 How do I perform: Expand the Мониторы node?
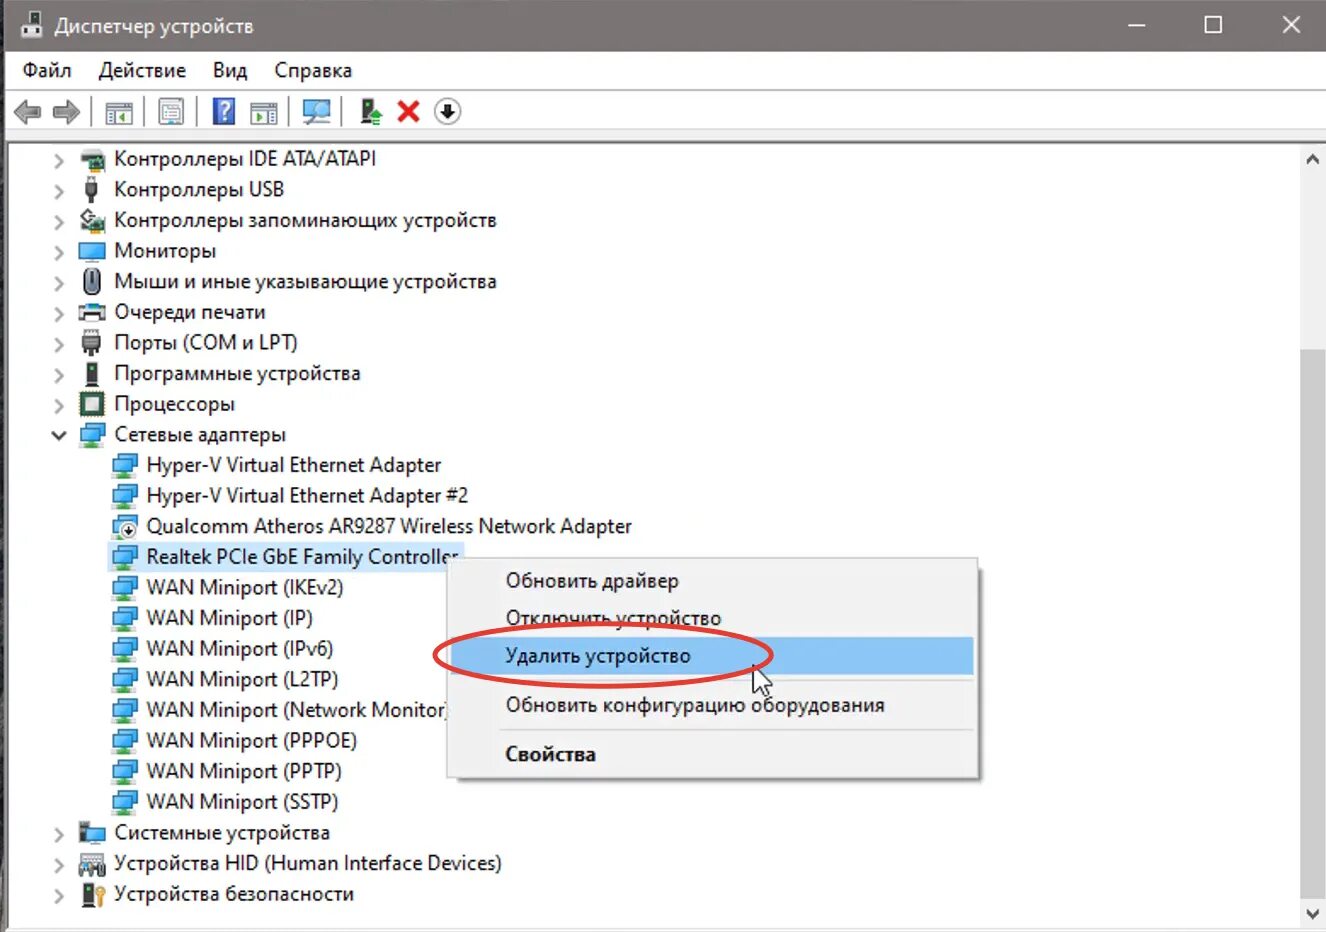pyautogui.click(x=59, y=252)
